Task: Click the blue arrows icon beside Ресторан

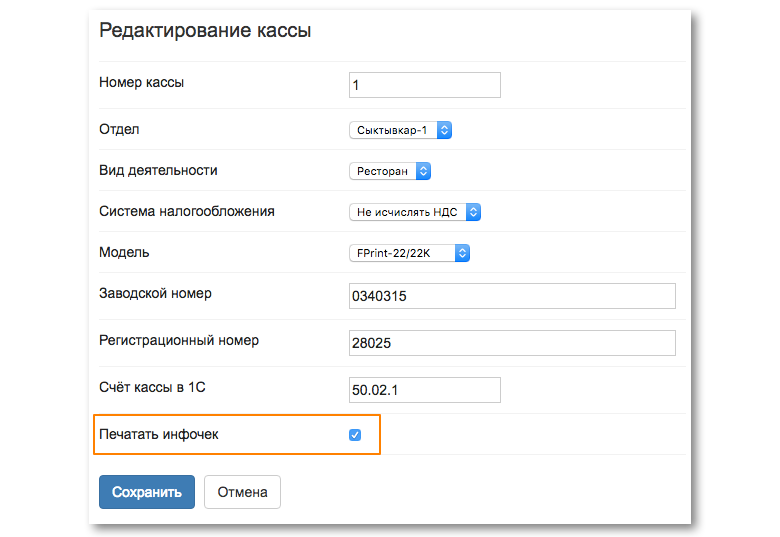Action: (423, 171)
